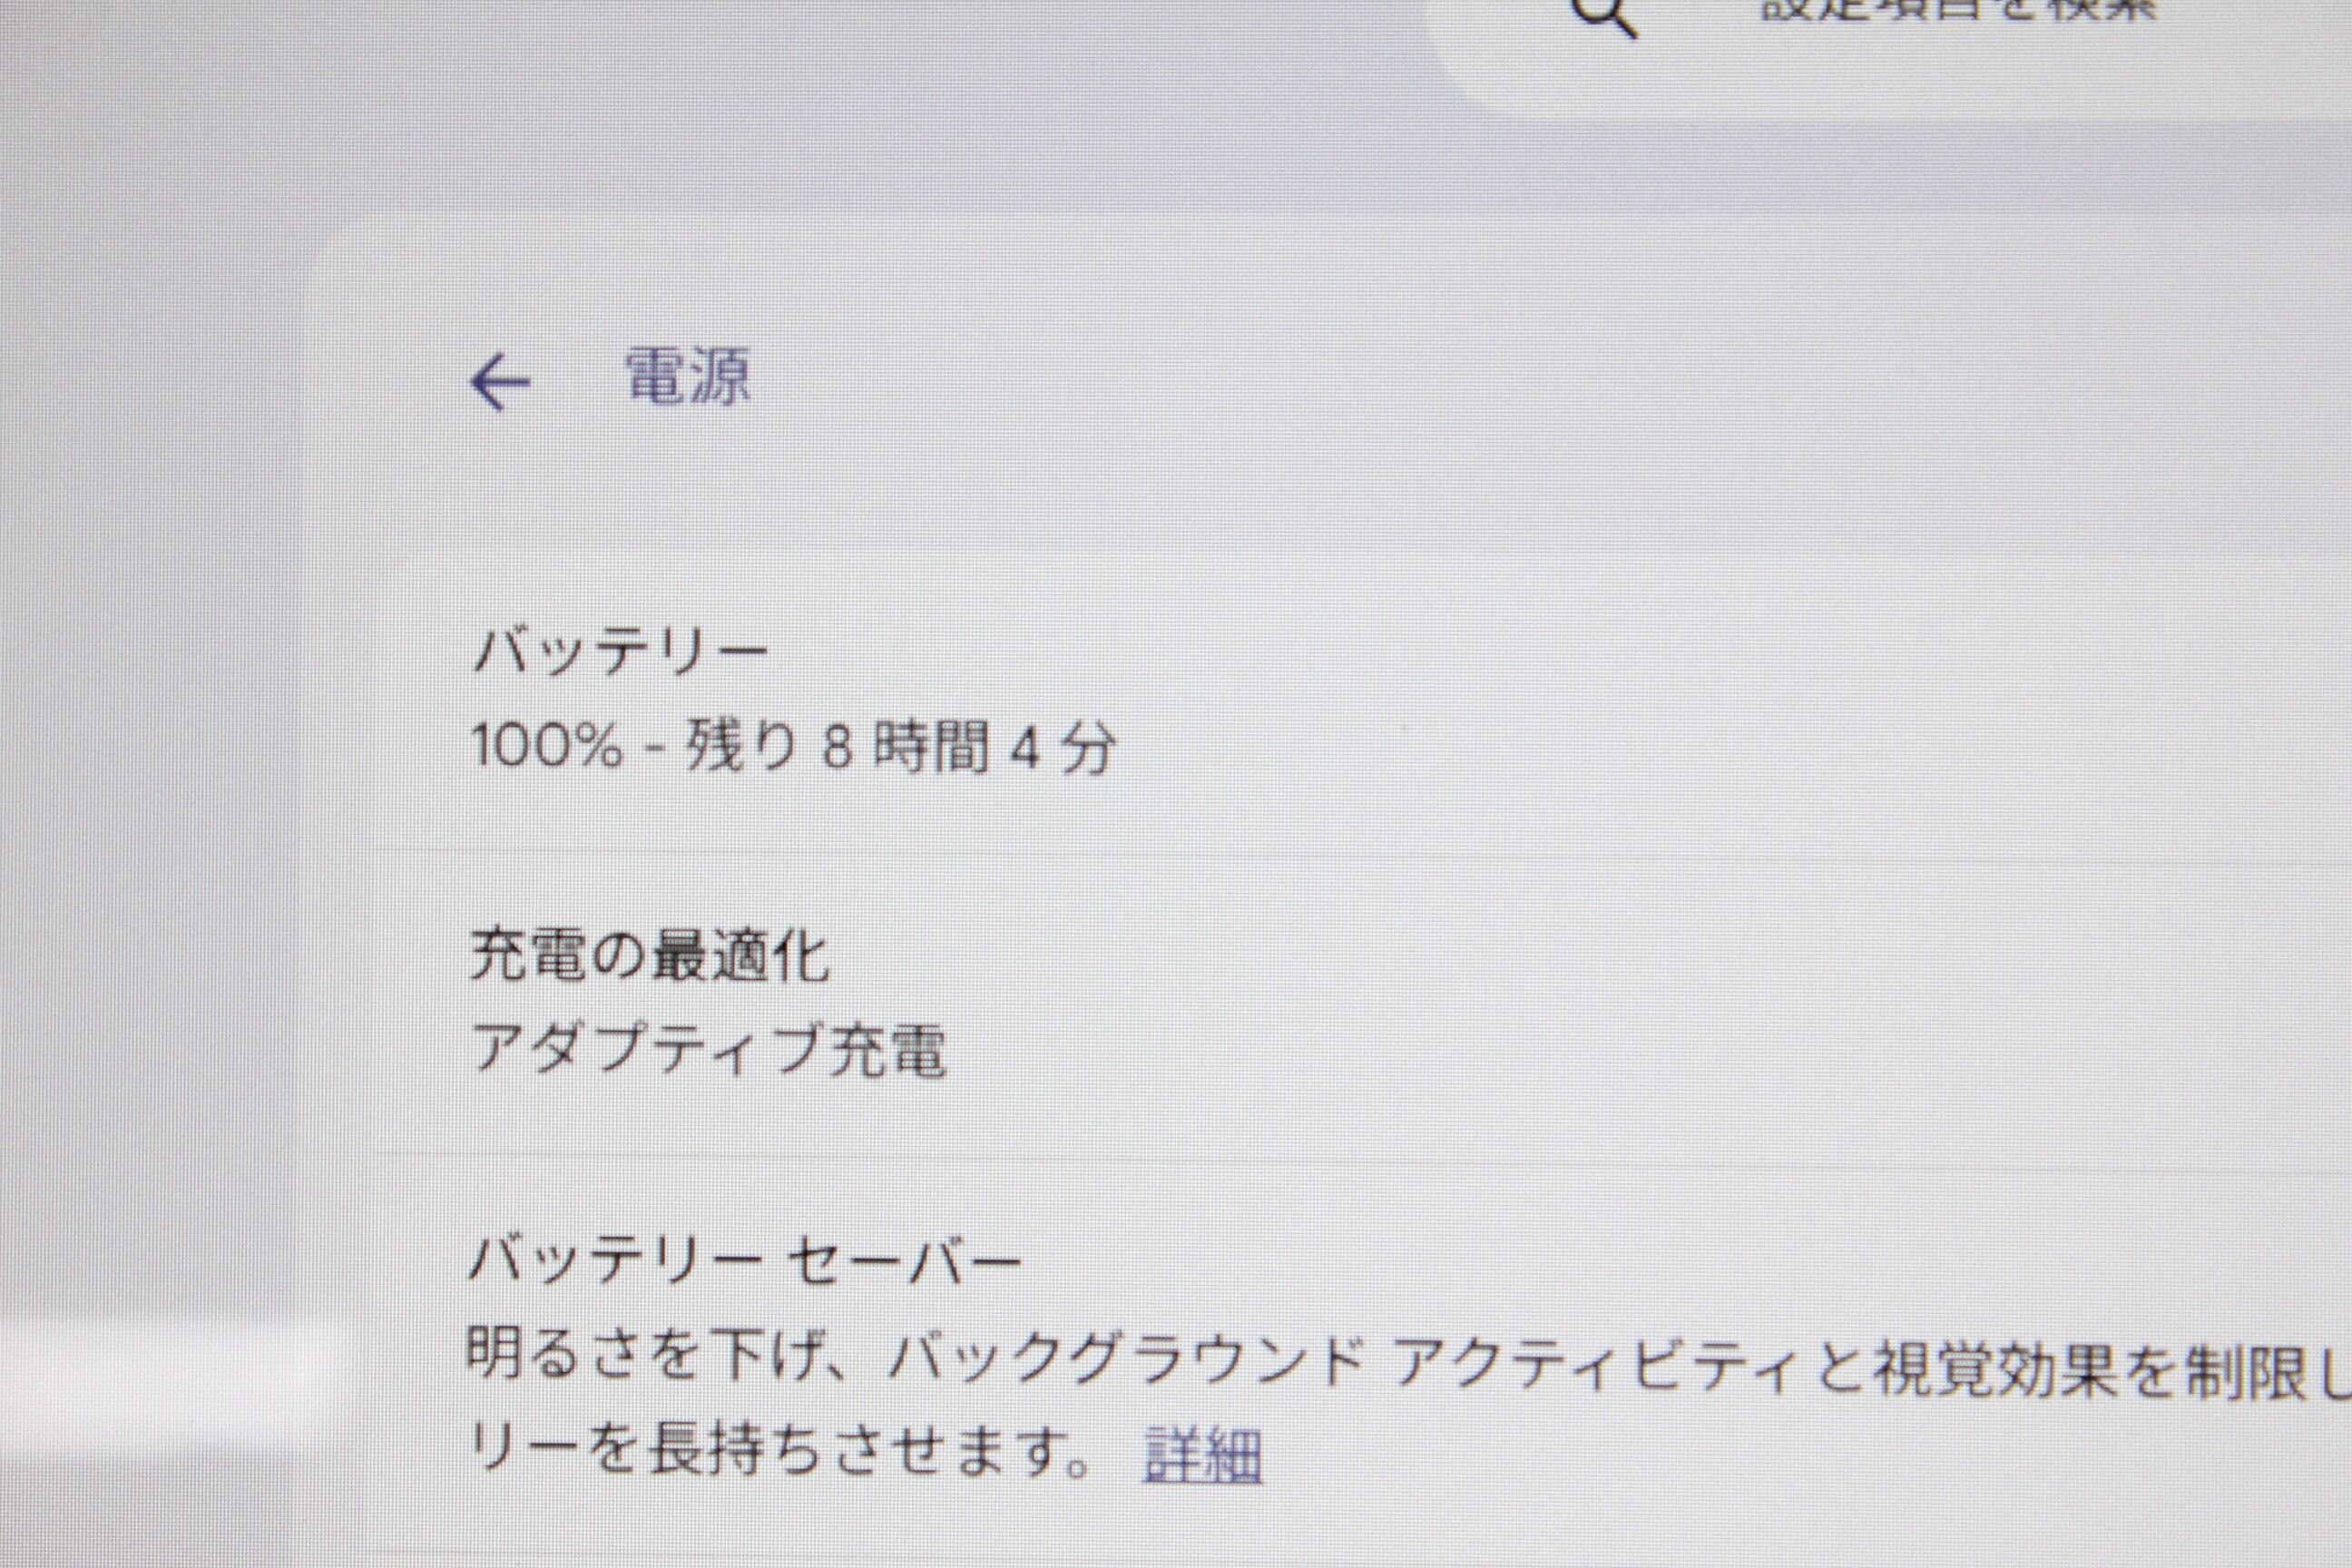2352x1568 pixels.
Task: Click the バッテリー row title
Action: click(x=620, y=653)
